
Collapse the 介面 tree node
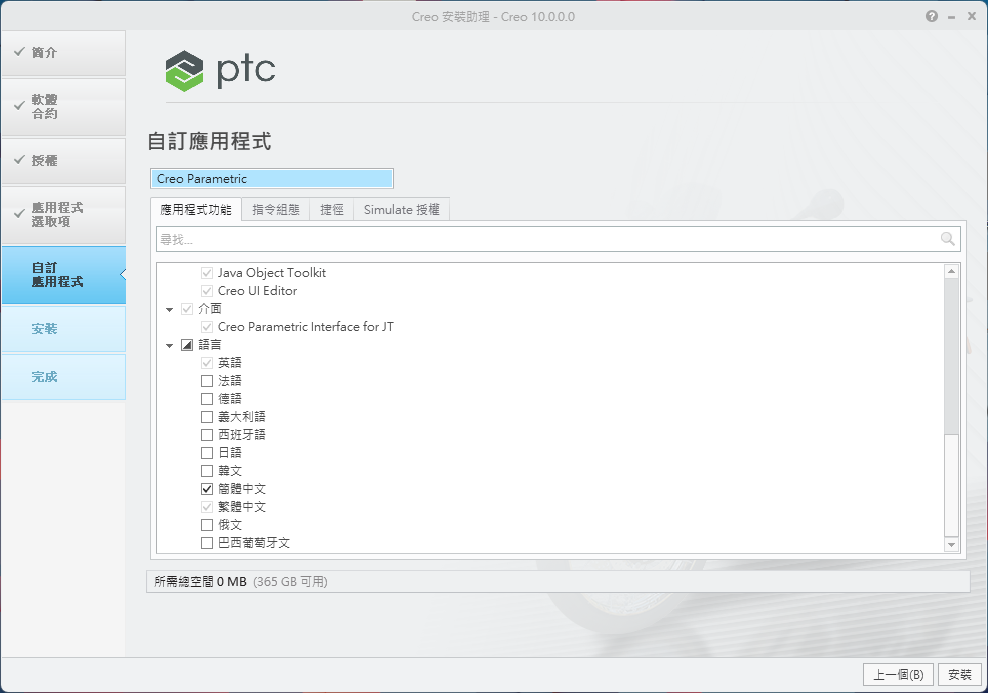[x=170, y=309]
